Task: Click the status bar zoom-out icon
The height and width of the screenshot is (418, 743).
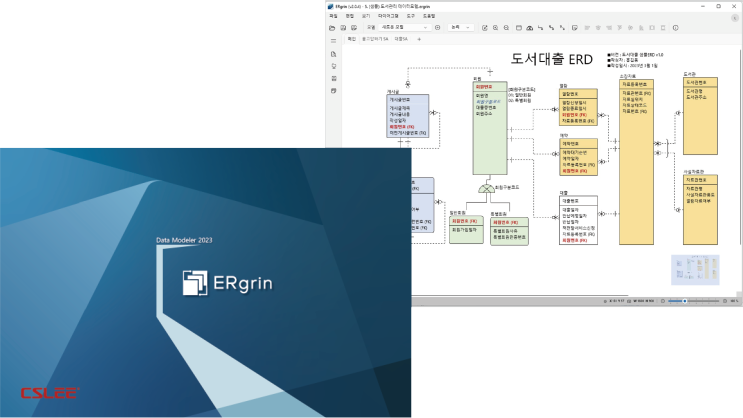Action: click(x=663, y=301)
